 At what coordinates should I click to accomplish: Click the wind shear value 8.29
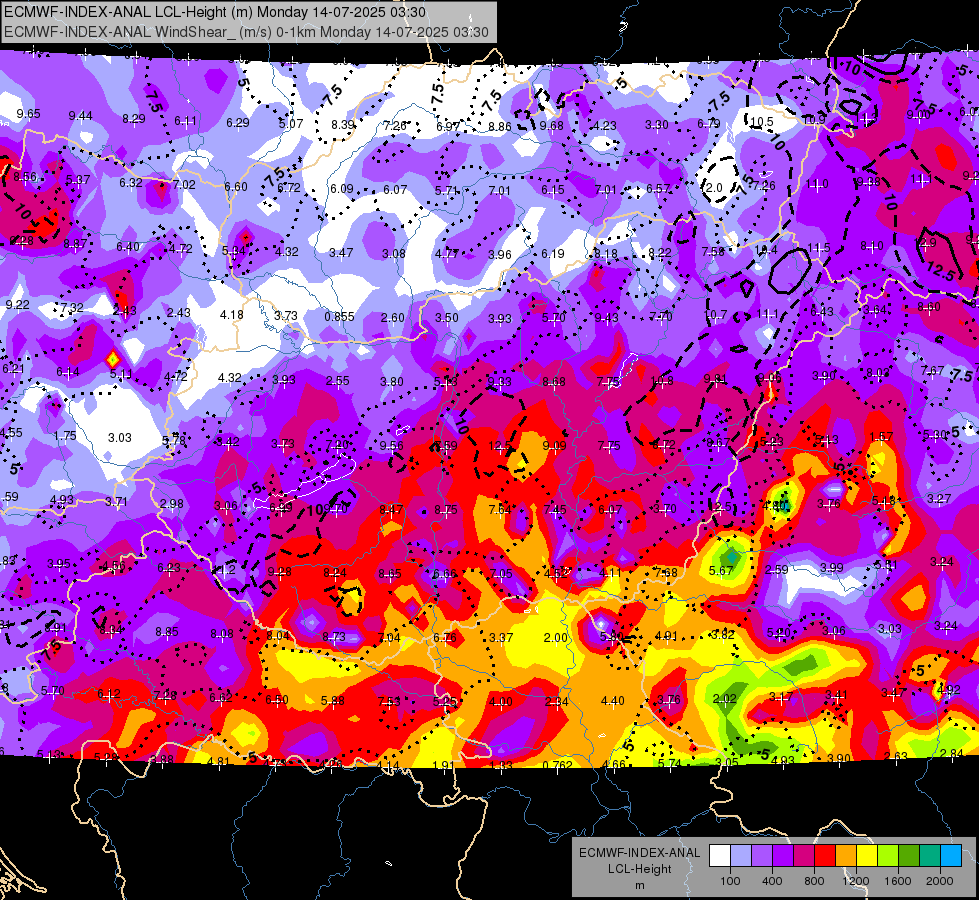134,119
